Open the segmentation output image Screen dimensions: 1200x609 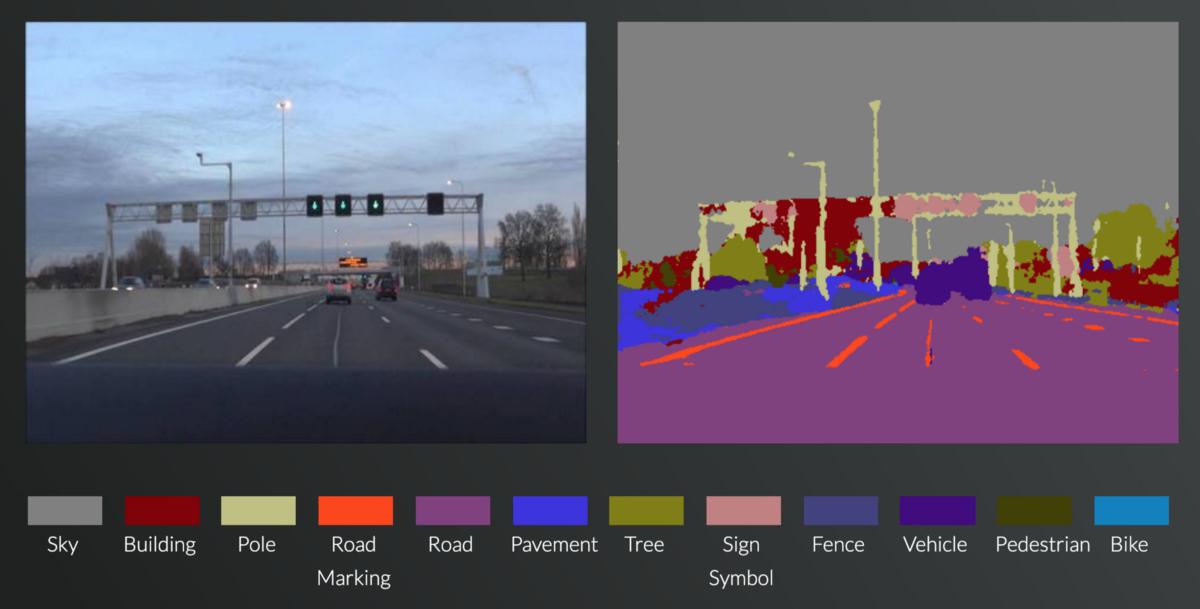[898, 232]
